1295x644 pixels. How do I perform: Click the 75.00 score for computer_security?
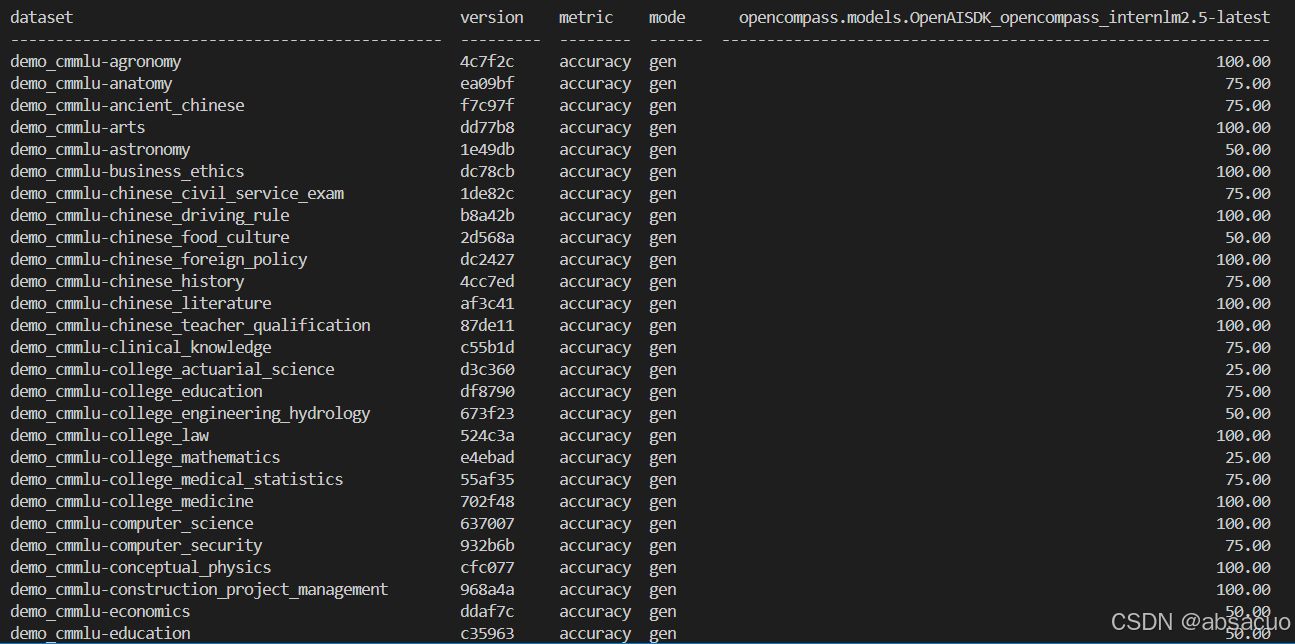point(1248,545)
